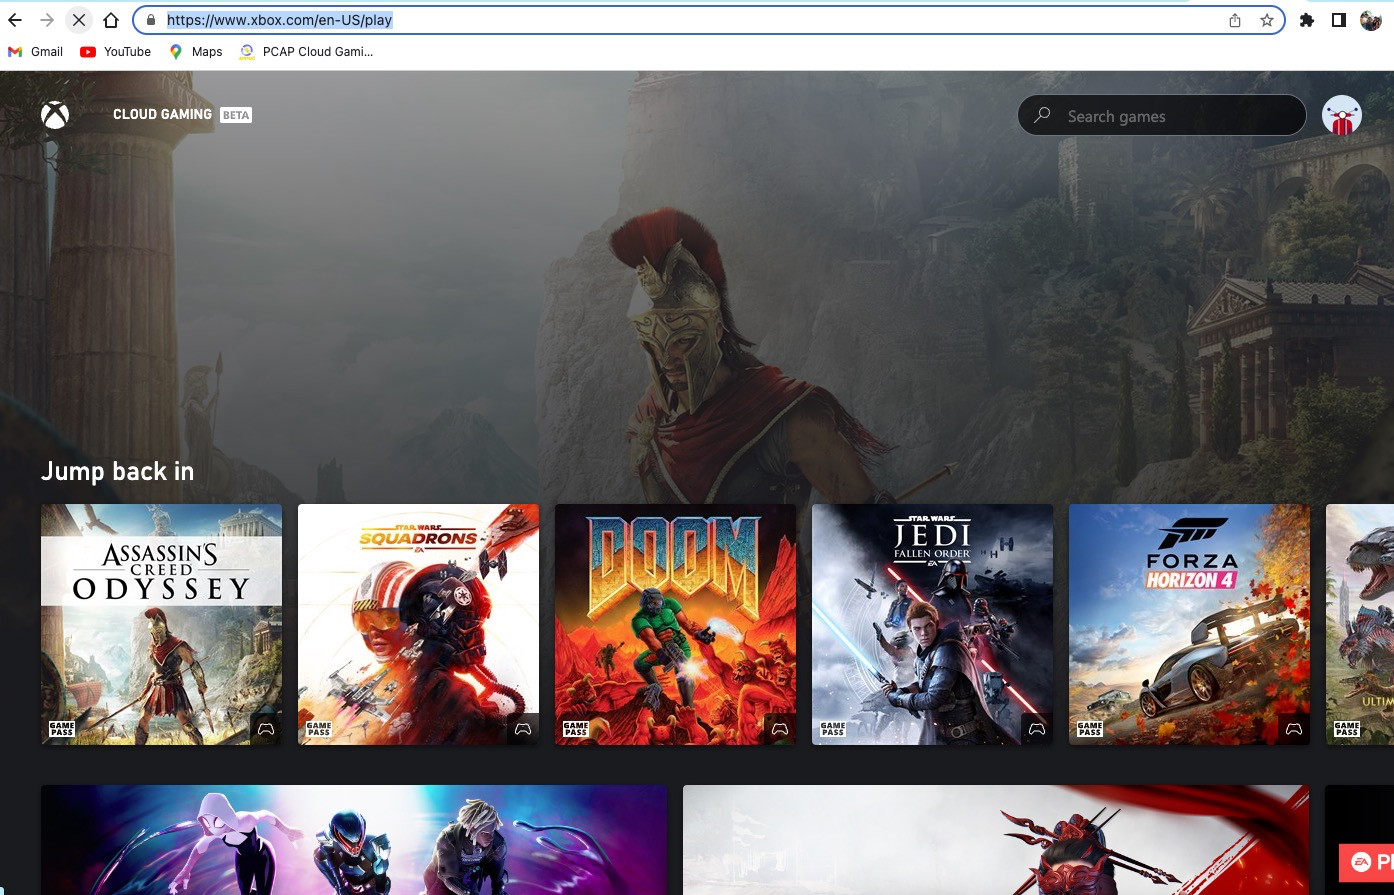The image size is (1394, 895).
Task: Click the Jump back in heading
Action: (118, 471)
